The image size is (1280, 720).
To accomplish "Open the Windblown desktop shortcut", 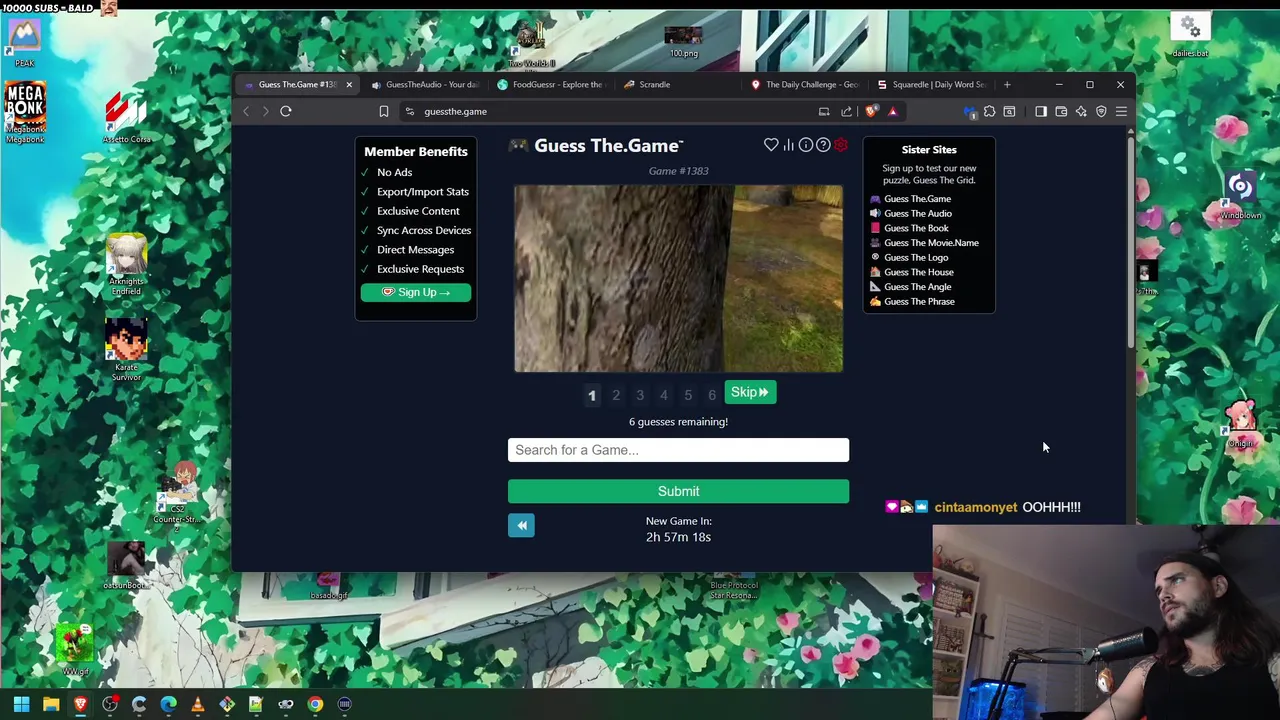I will 1240,194.
